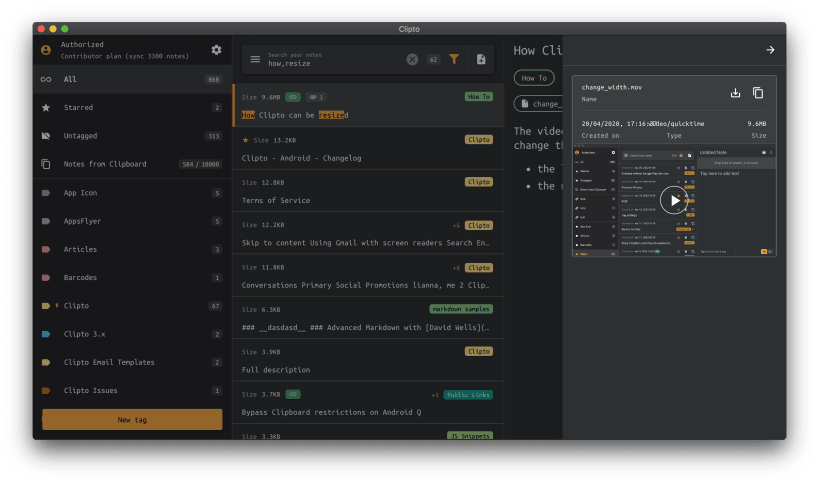This screenshot has width=819, height=483.
Task: Click the Clipto Email Templates tag icon
Action: (x=46, y=362)
